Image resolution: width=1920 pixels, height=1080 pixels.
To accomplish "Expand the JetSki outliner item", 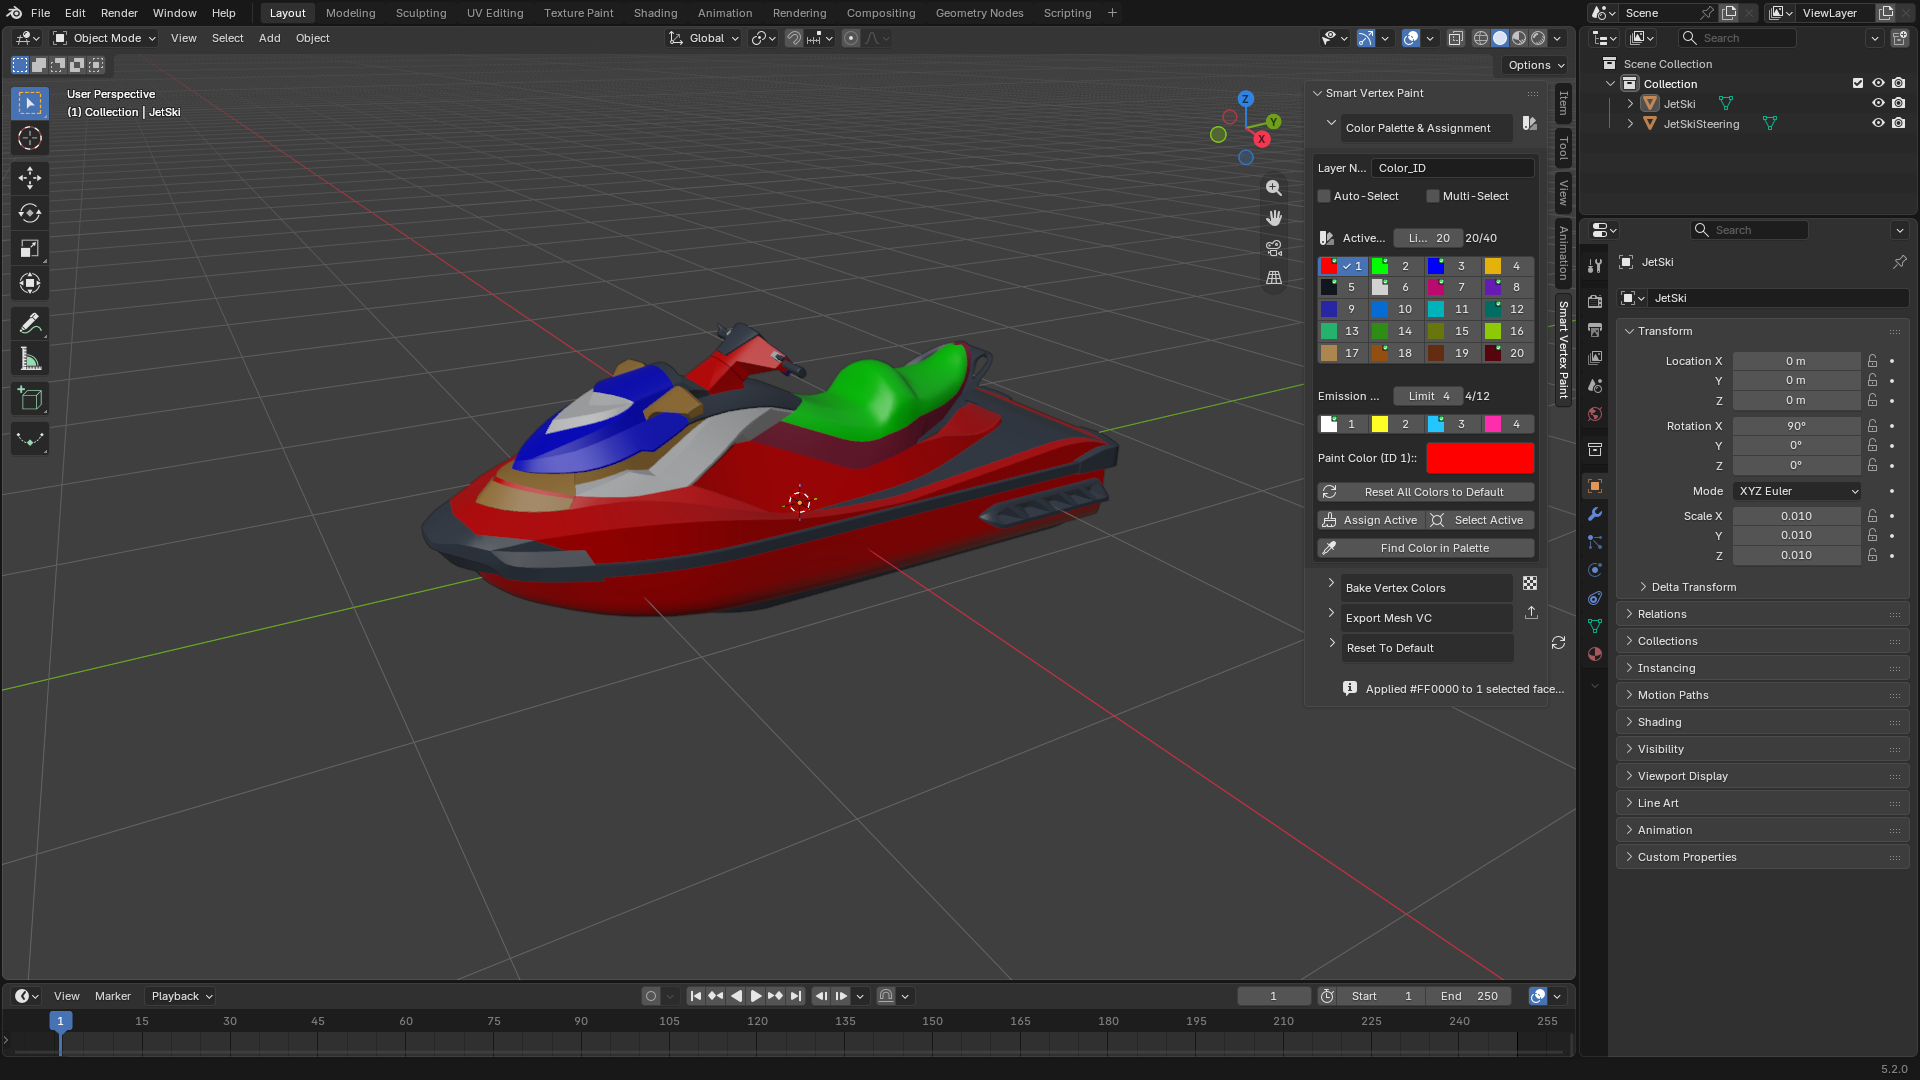I will pos(1630,104).
